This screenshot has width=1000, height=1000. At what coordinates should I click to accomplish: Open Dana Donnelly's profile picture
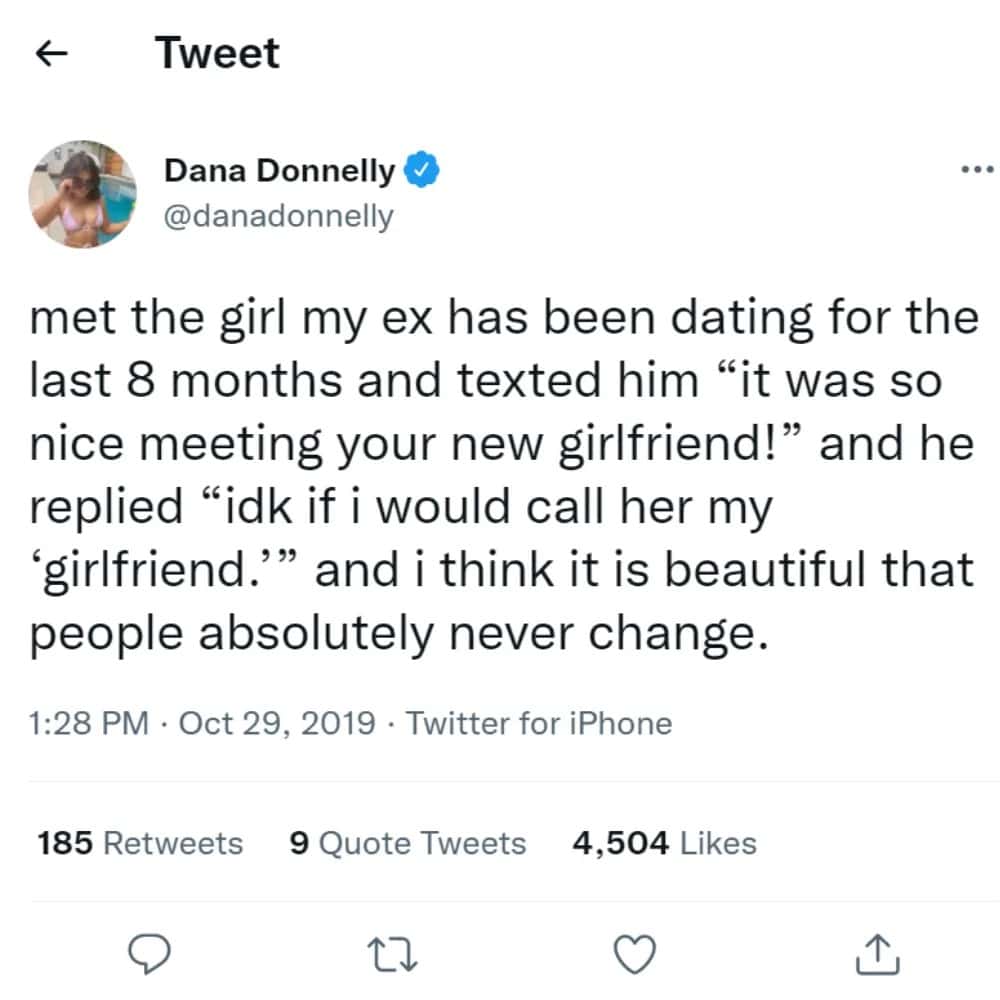pos(82,193)
